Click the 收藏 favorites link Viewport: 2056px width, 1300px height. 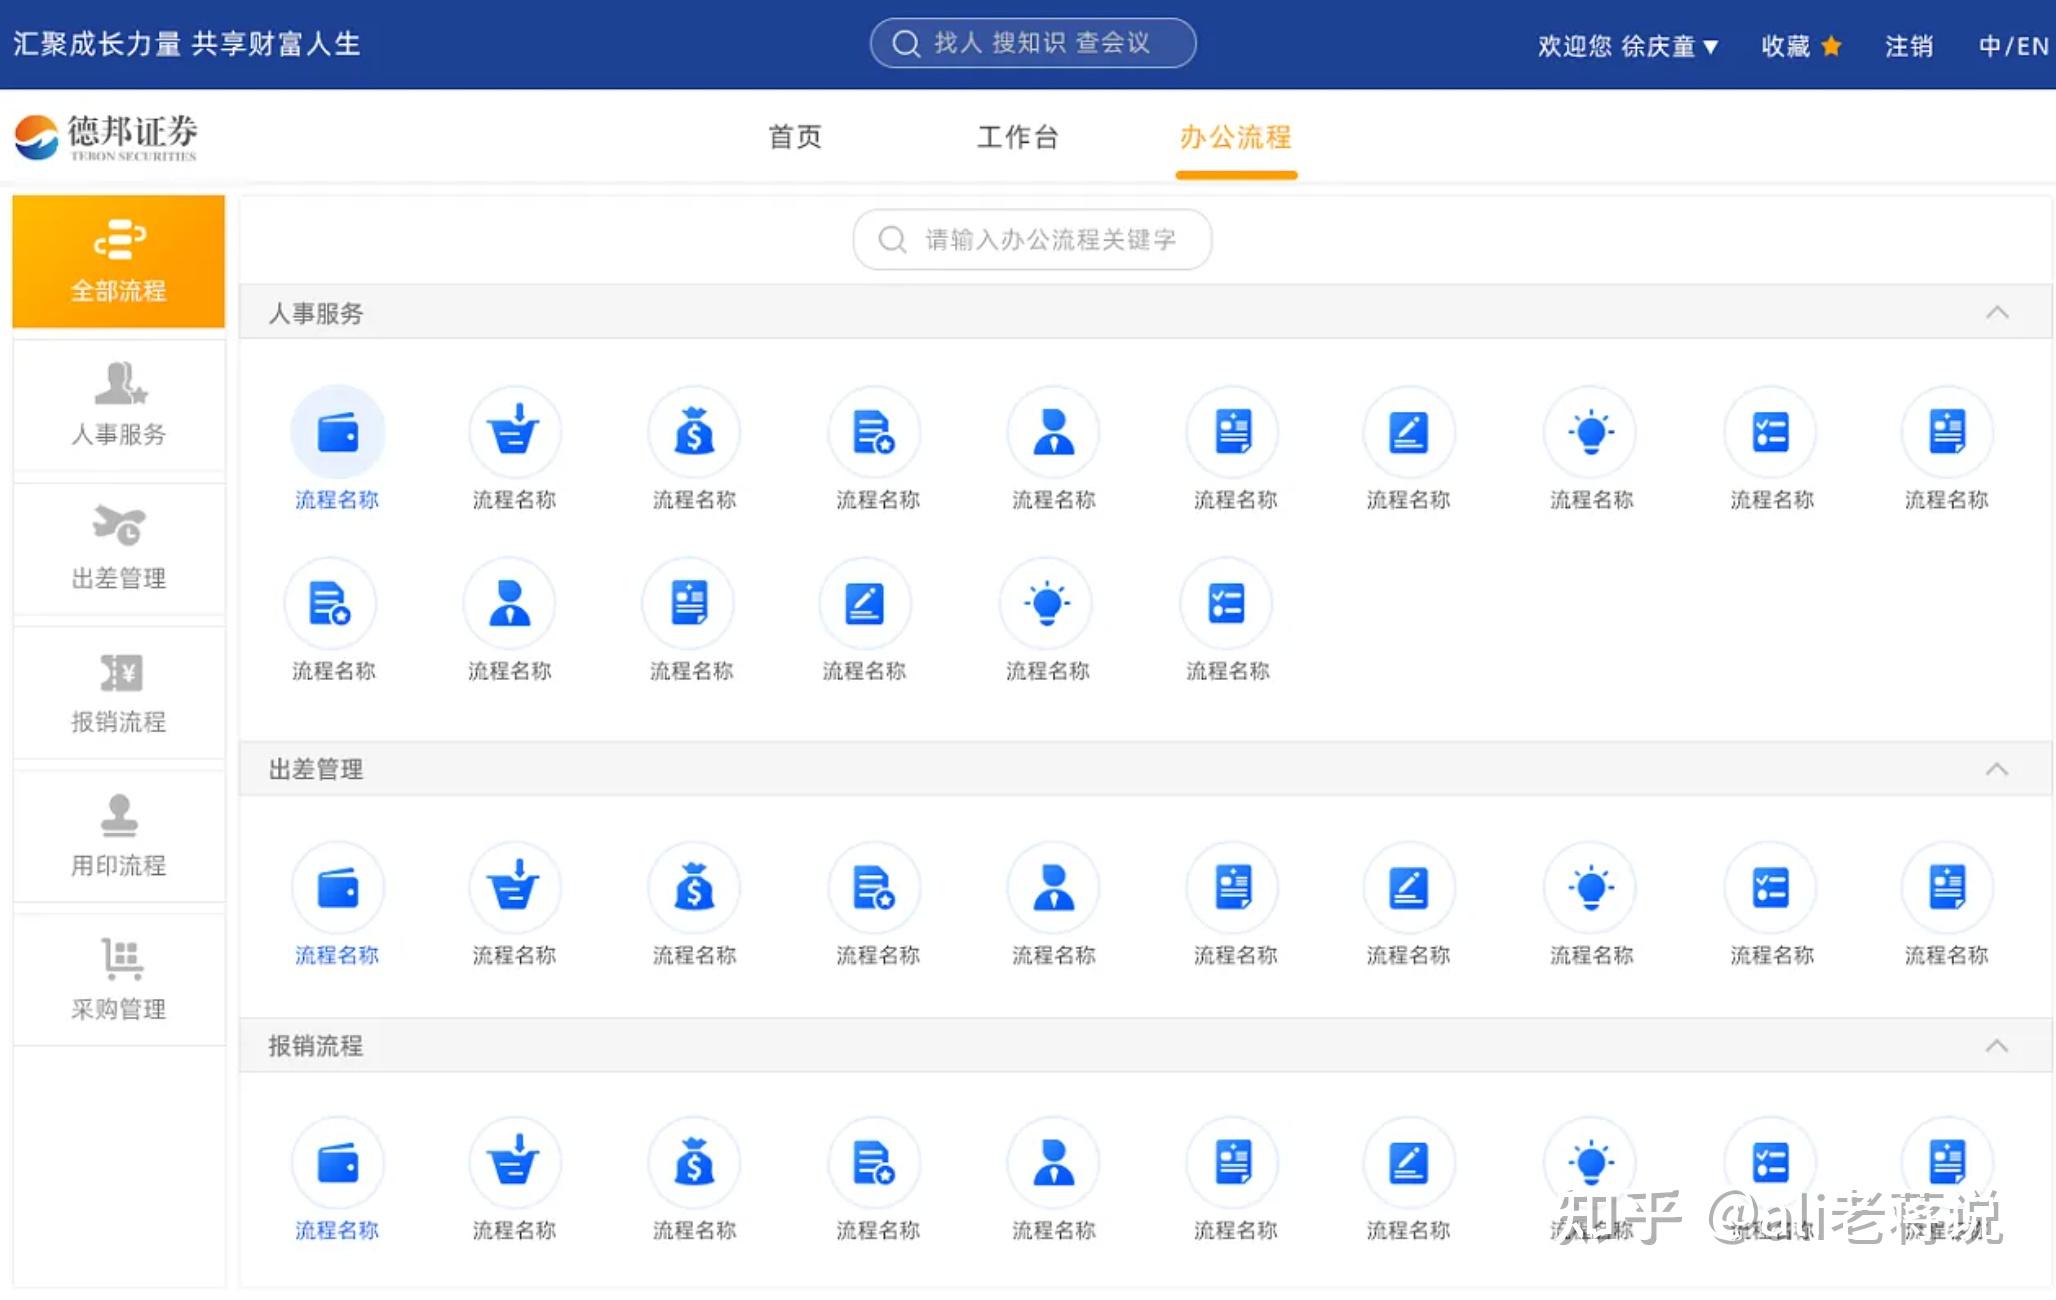click(x=1801, y=46)
